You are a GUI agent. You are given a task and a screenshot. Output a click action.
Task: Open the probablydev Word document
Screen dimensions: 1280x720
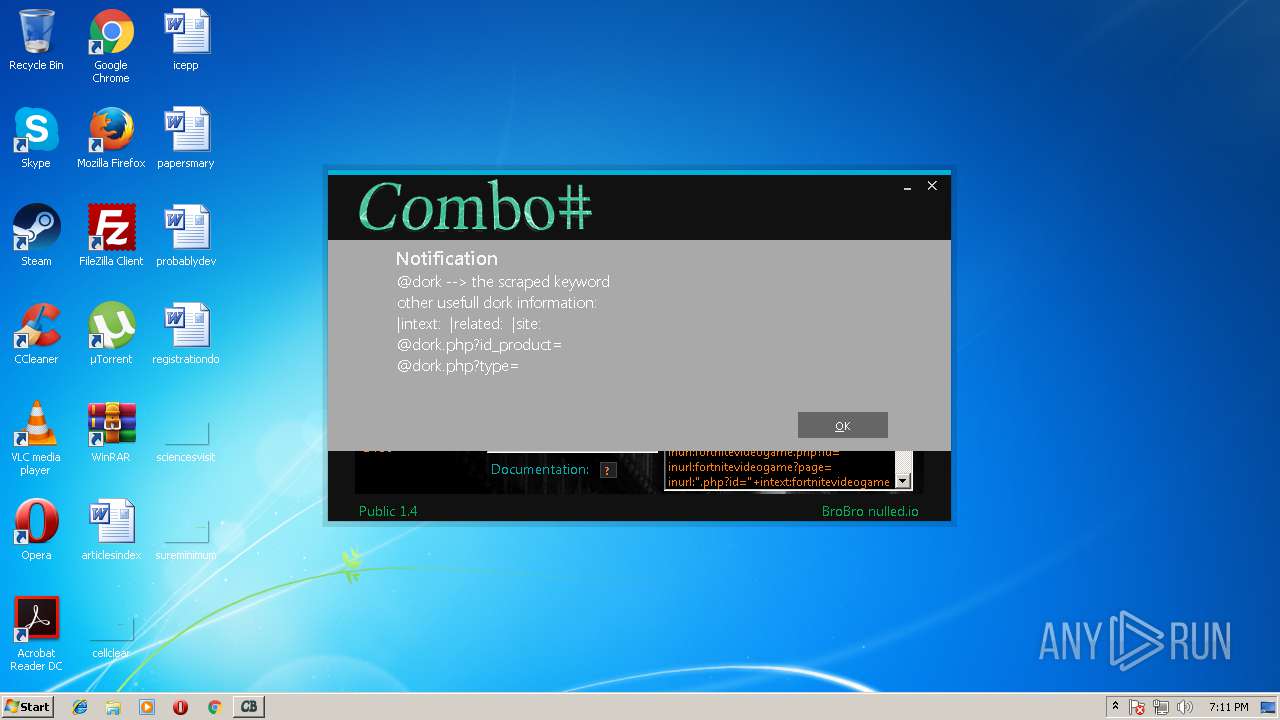click(x=186, y=236)
